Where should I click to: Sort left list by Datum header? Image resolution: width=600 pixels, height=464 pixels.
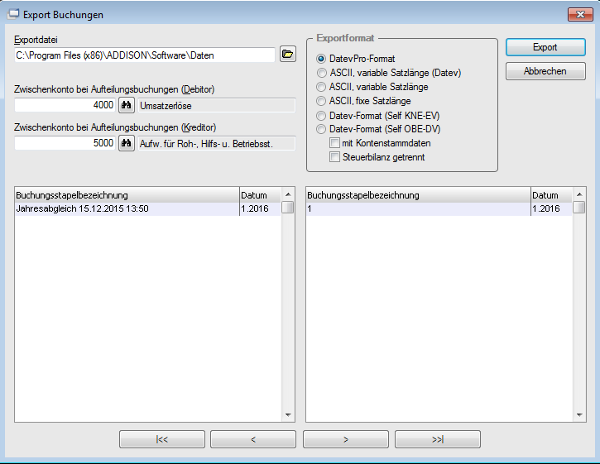[260, 195]
